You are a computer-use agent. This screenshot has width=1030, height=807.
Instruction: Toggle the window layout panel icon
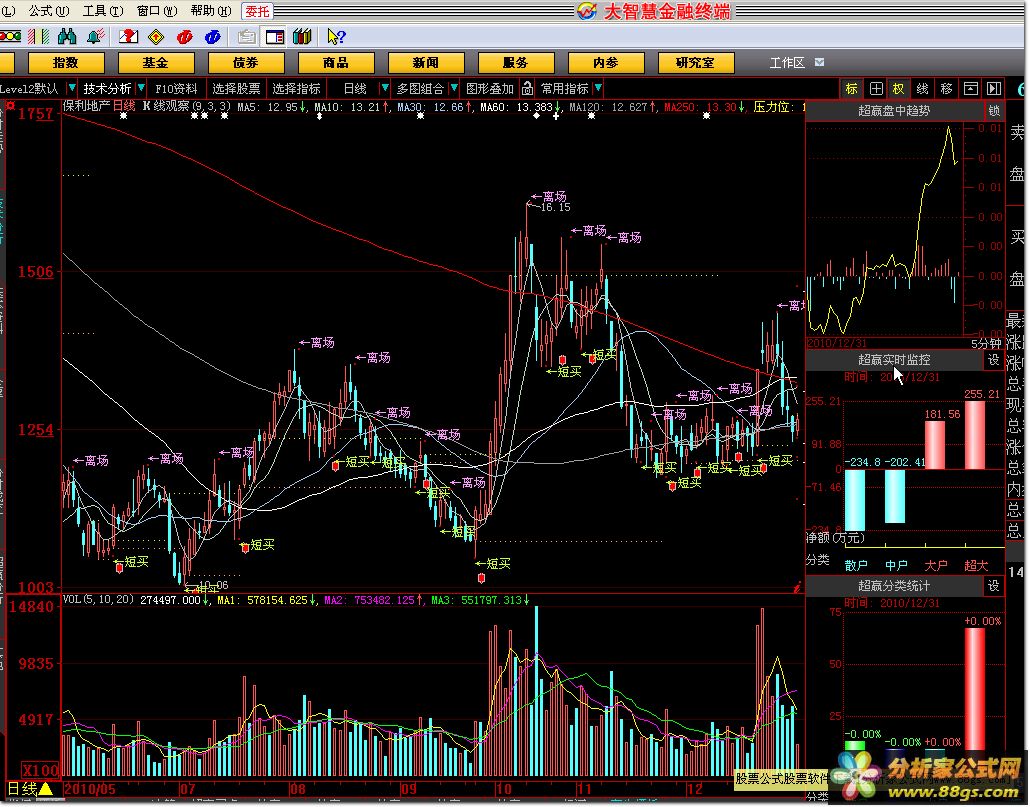[x=275, y=37]
